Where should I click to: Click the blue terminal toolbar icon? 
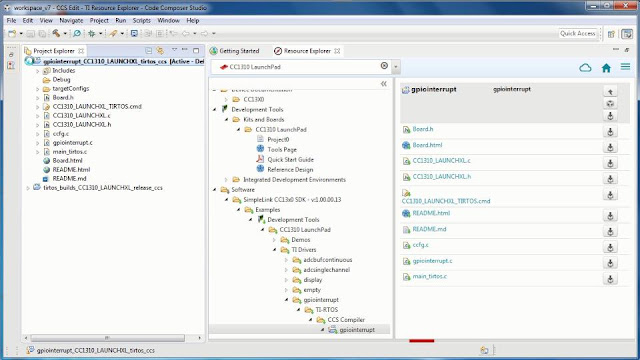[134, 33]
